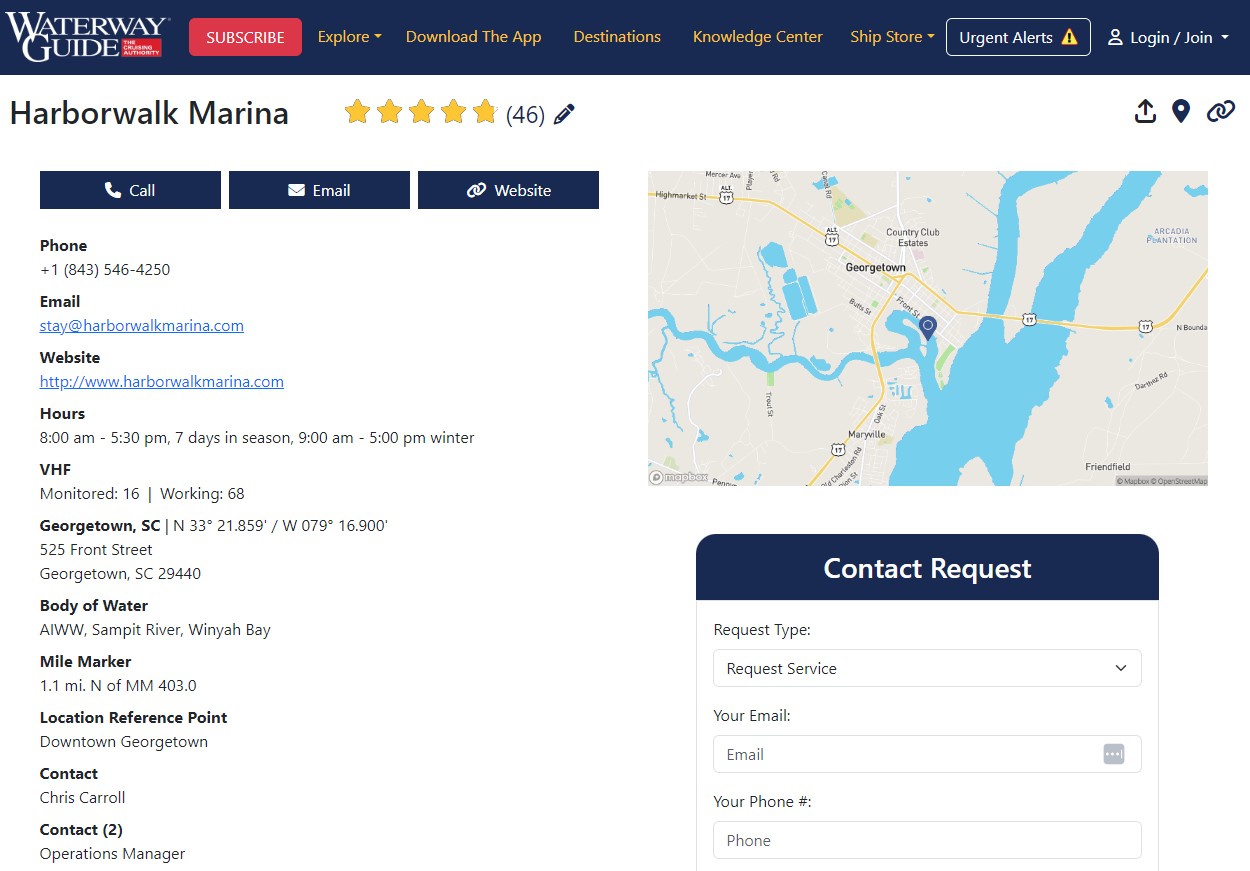Screen dimensions: 1250x871
Task: Click the marina marker on the map
Action: [x=927, y=327]
